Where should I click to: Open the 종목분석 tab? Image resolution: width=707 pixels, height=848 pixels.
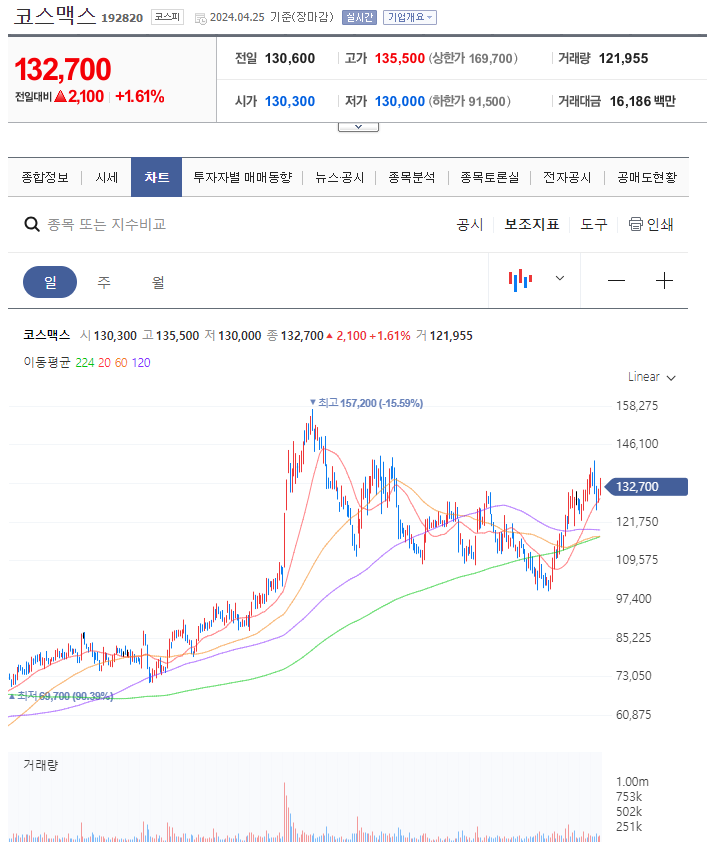tap(412, 177)
